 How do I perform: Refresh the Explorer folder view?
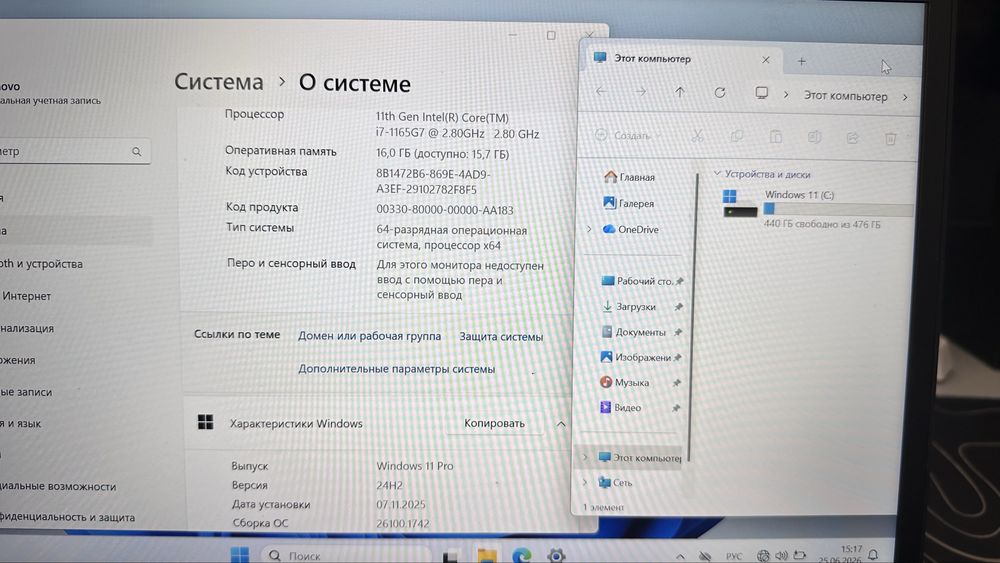tap(720, 93)
